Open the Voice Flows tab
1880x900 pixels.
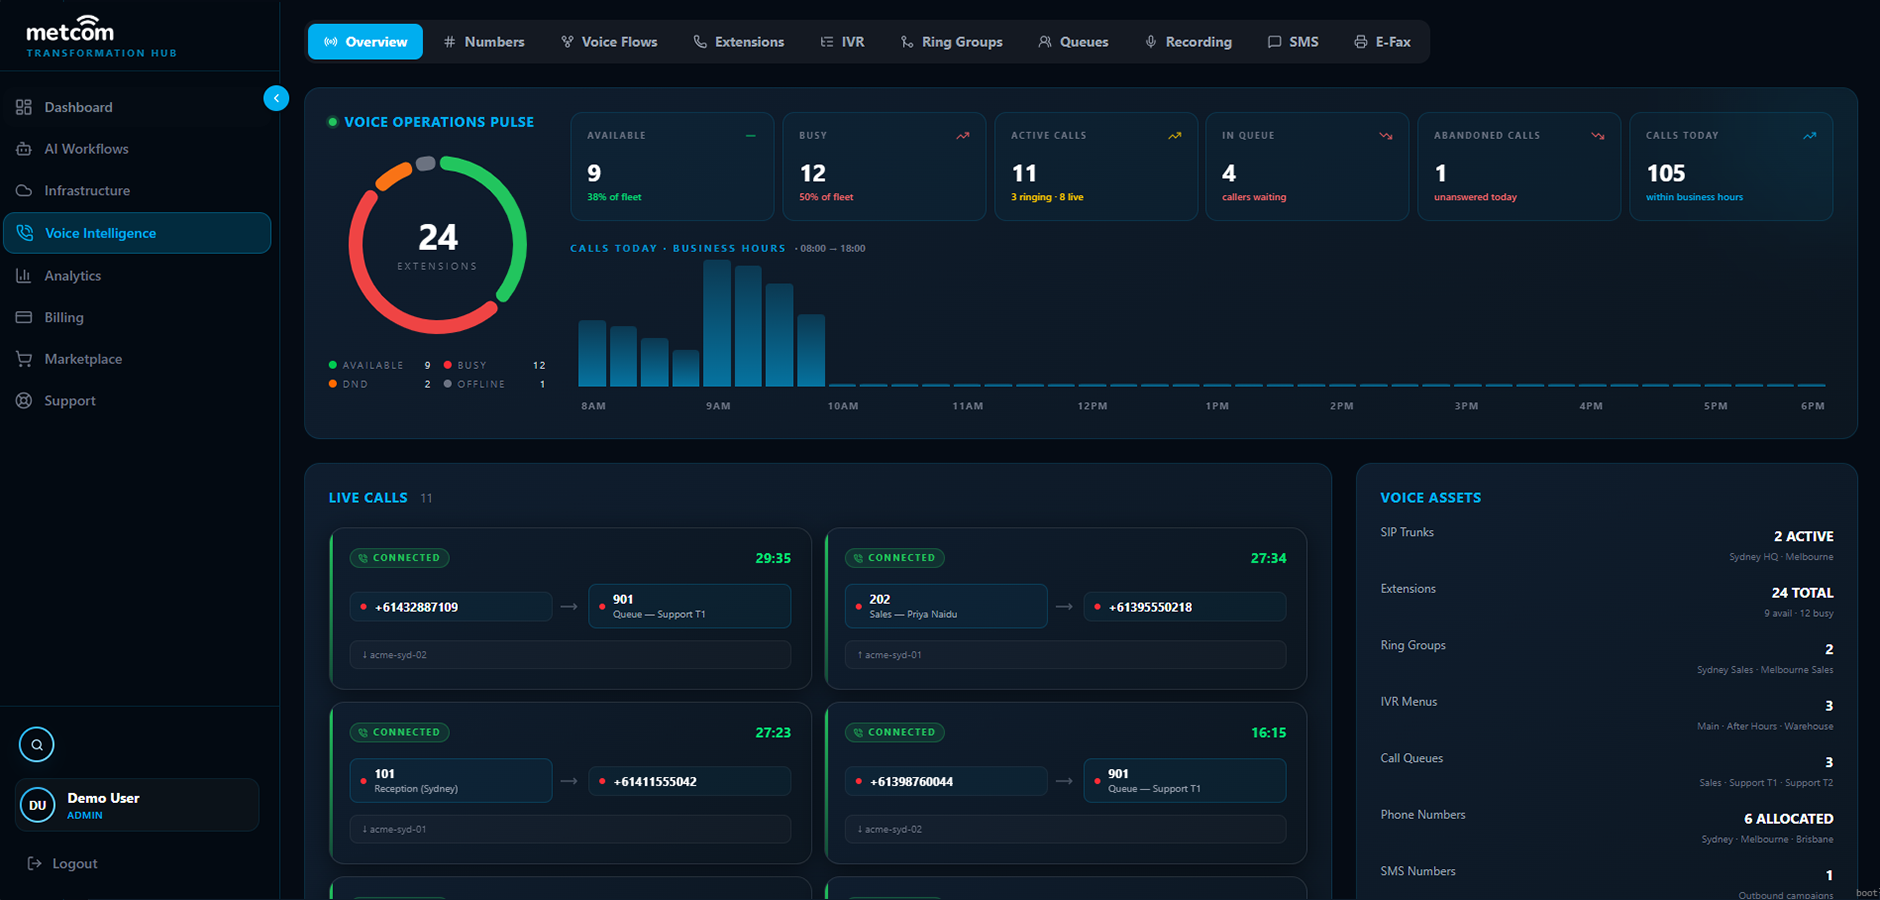609,42
